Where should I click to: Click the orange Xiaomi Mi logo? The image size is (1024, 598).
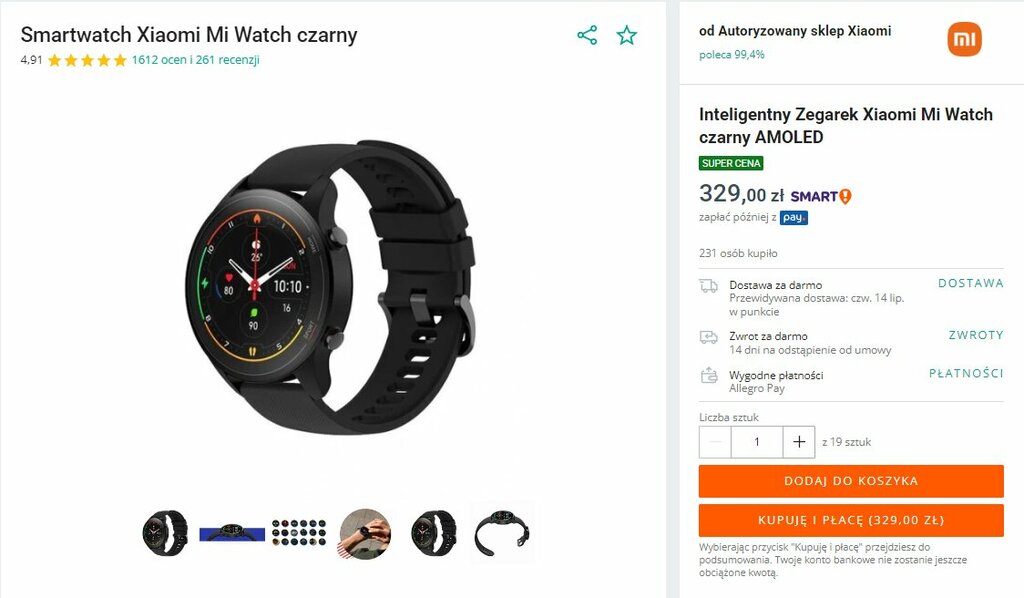pyautogui.click(x=964, y=39)
